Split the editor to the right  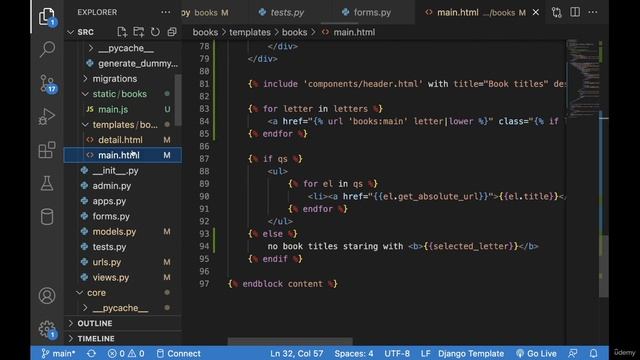click(x=575, y=12)
